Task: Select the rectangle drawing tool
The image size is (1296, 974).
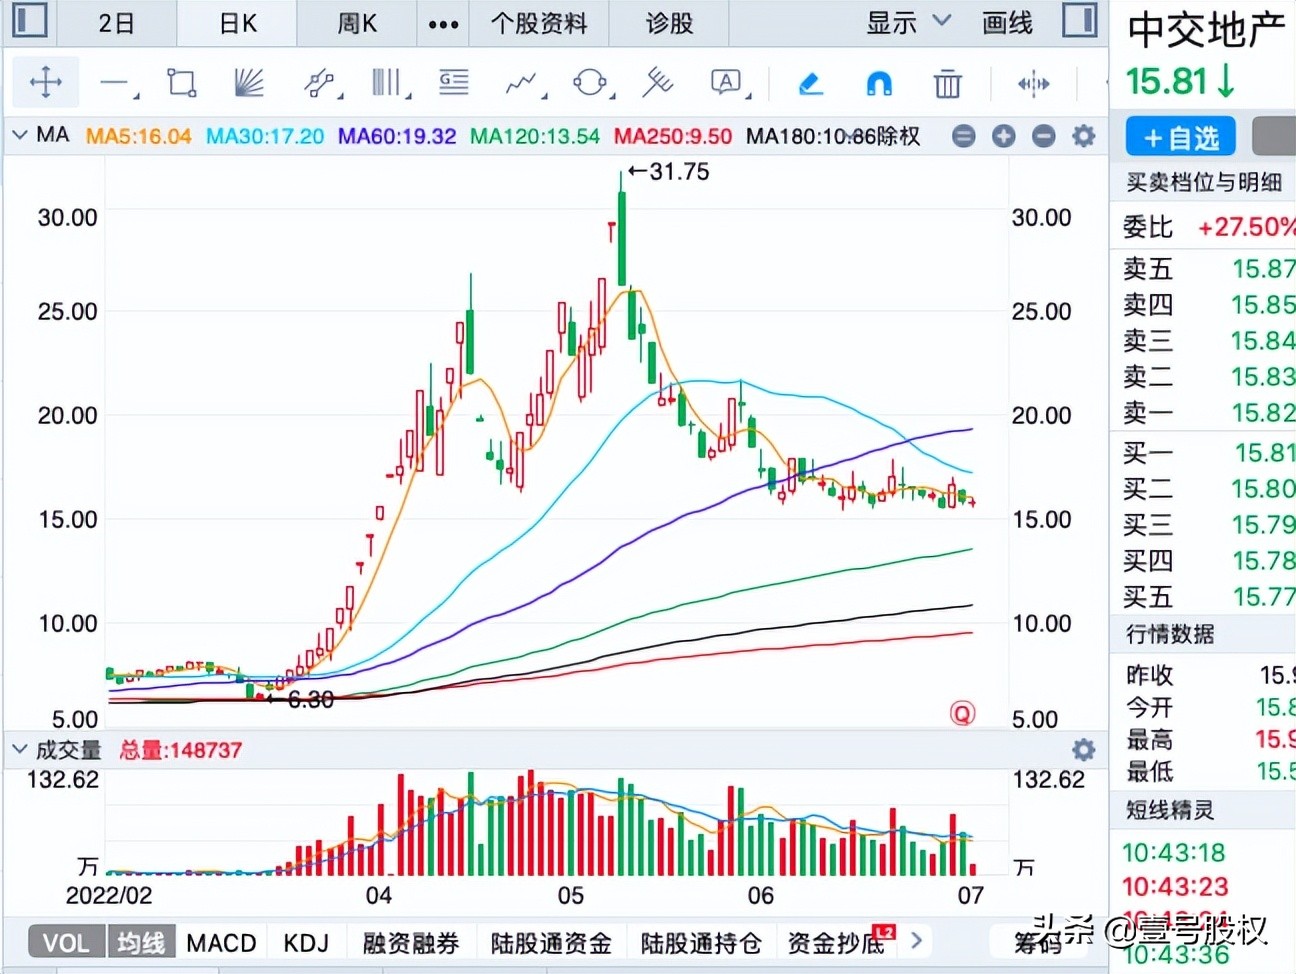Action: click(180, 83)
